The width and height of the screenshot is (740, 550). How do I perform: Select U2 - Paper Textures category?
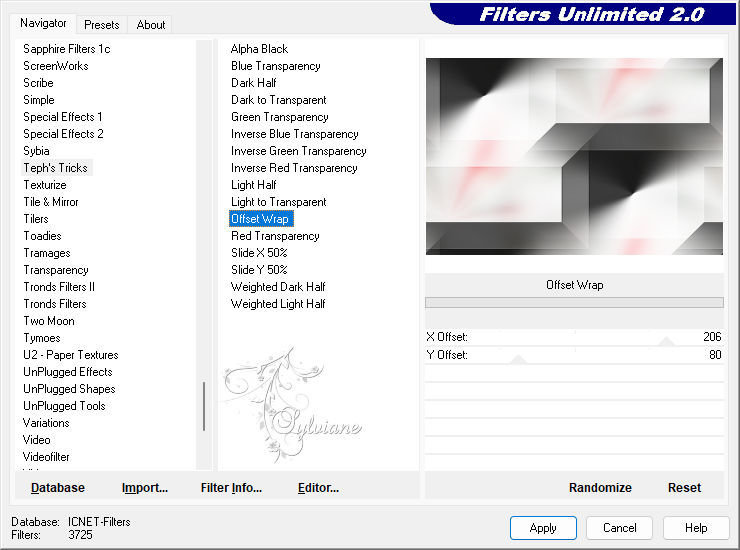(71, 355)
